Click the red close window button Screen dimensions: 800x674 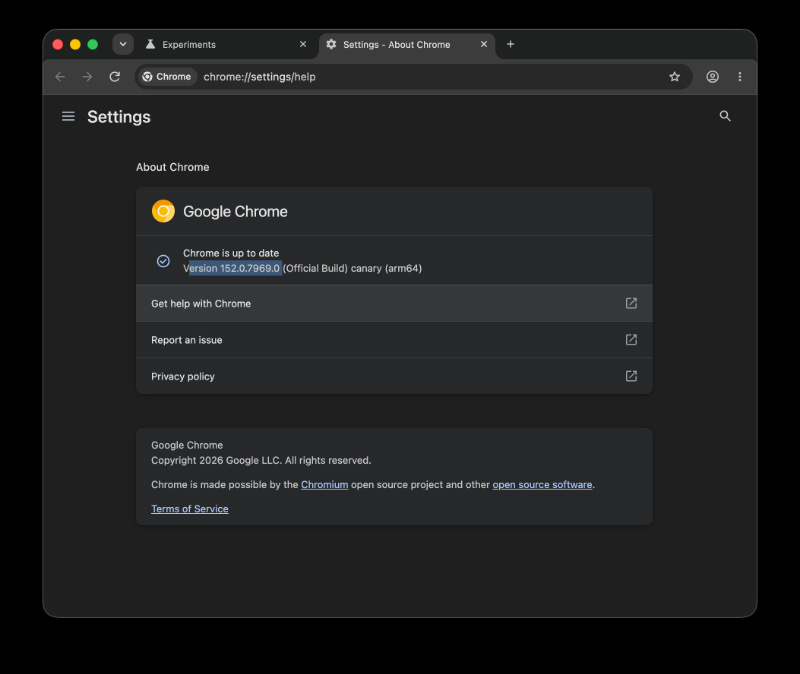click(58, 44)
